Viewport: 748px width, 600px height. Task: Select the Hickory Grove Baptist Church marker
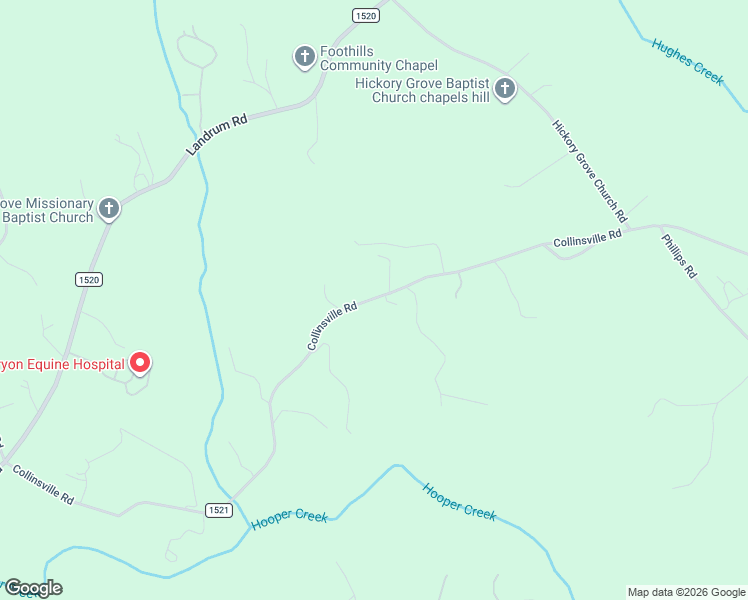click(x=505, y=89)
